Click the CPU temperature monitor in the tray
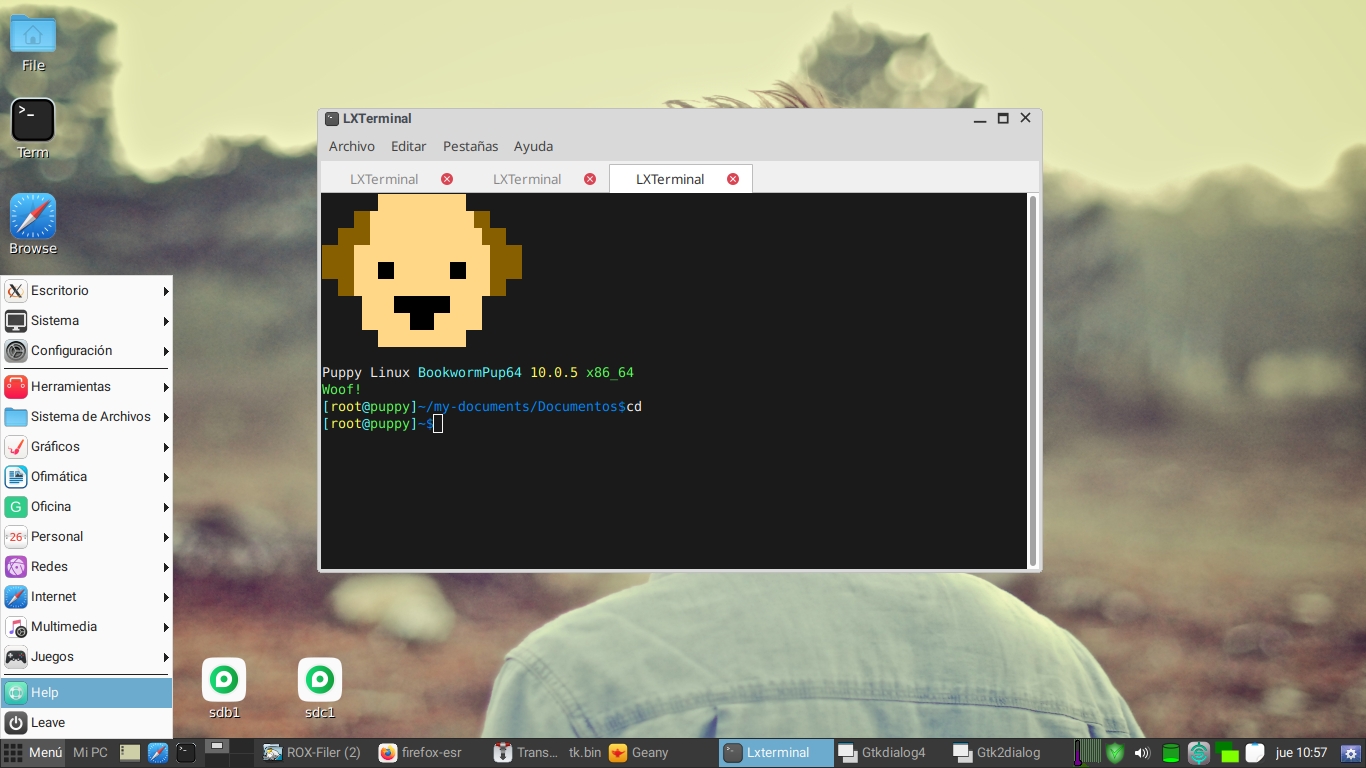1366x768 pixels. click(1087, 753)
